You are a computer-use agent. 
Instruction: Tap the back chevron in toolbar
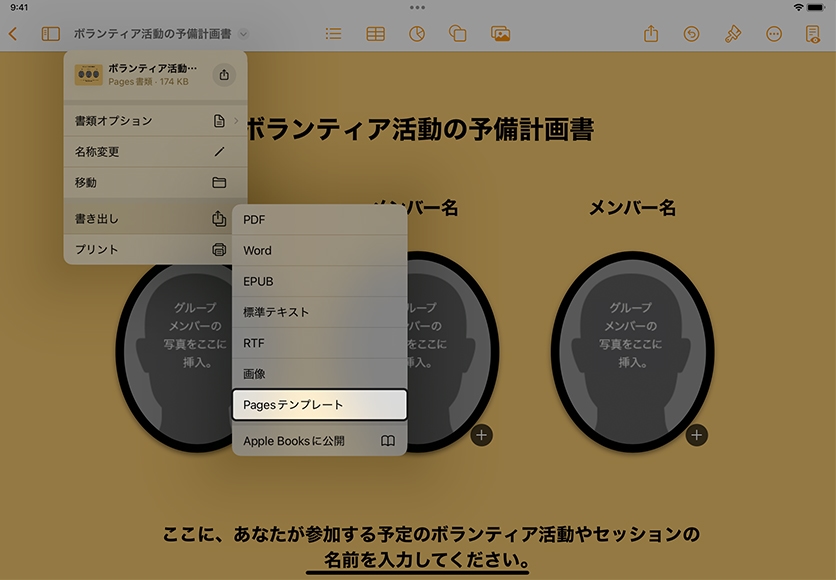13,34
